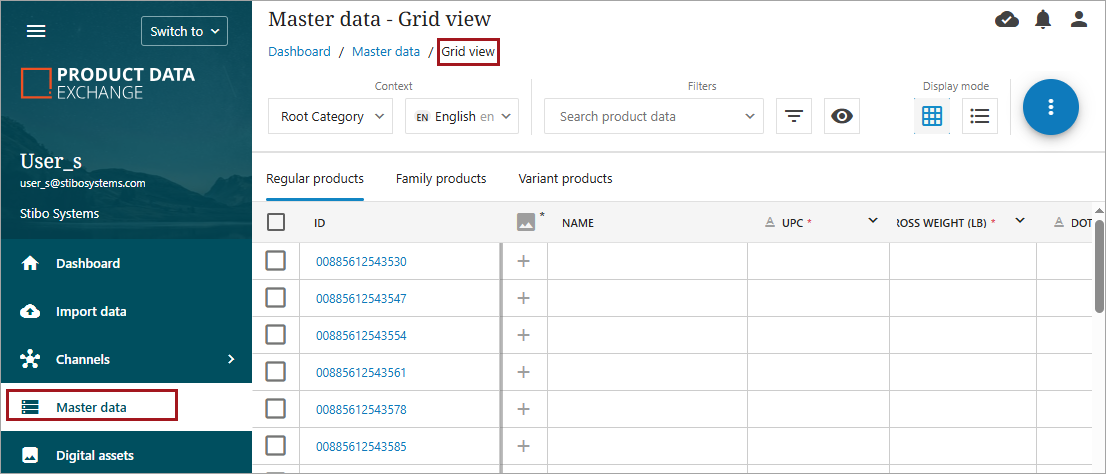Expand the Switch to dropdown
Viewport: 1106px width, 474px height.
tap(185, 31)
